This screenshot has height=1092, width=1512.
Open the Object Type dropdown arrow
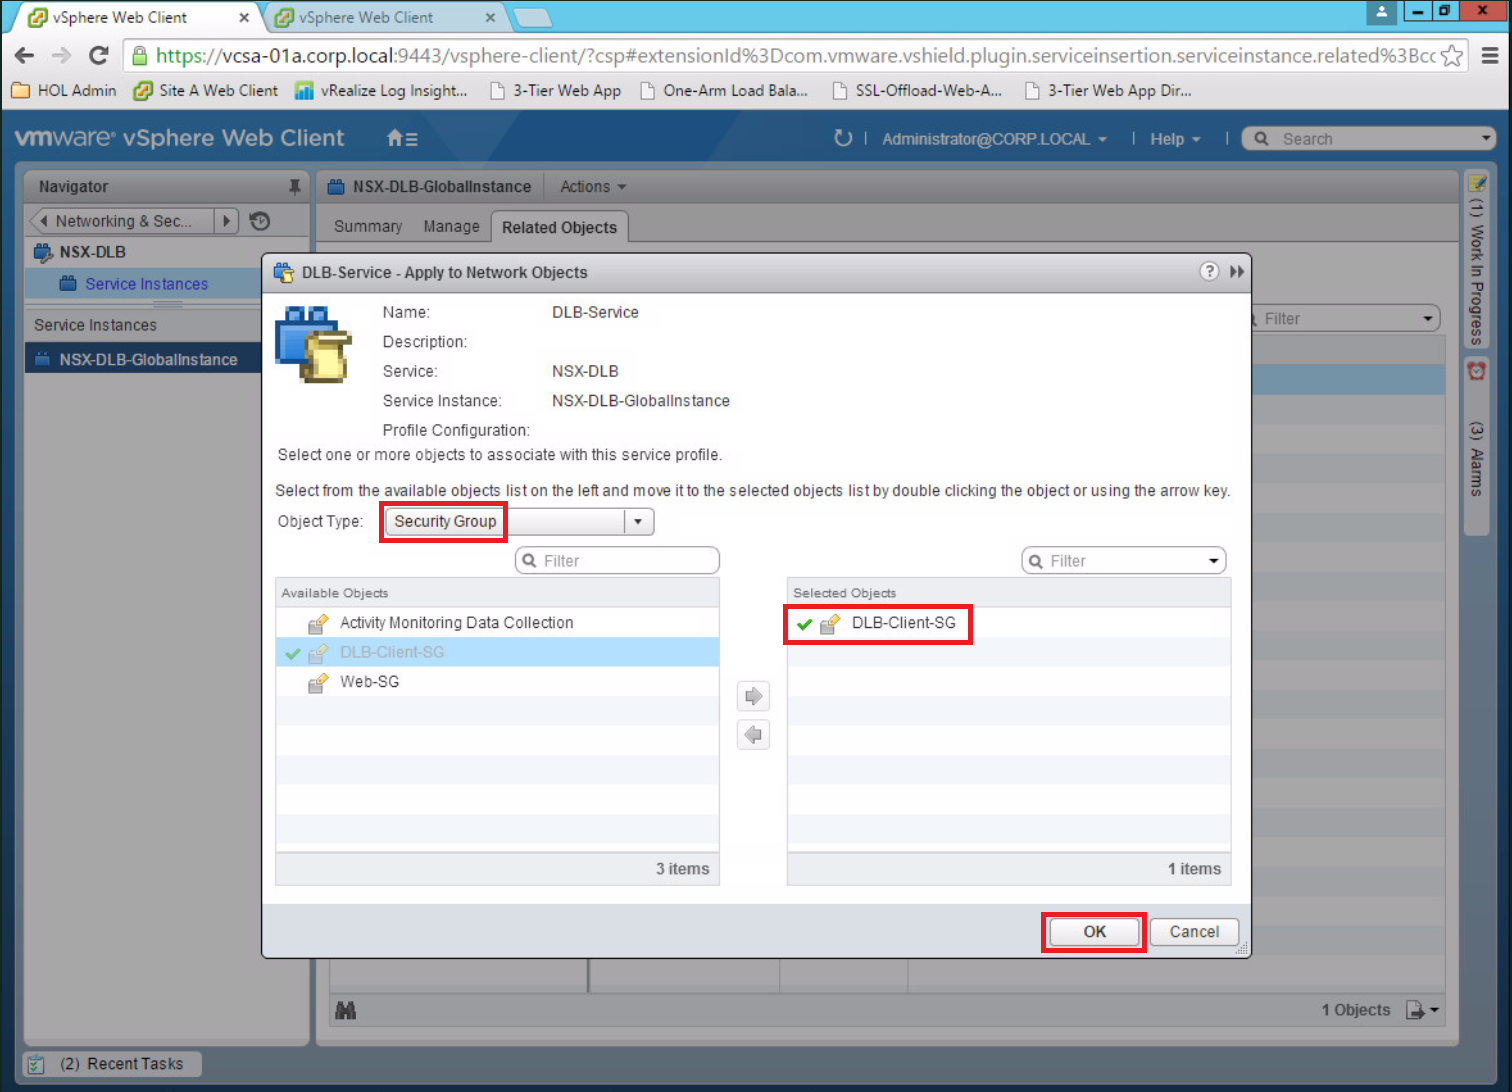click(x=638, y=521)
